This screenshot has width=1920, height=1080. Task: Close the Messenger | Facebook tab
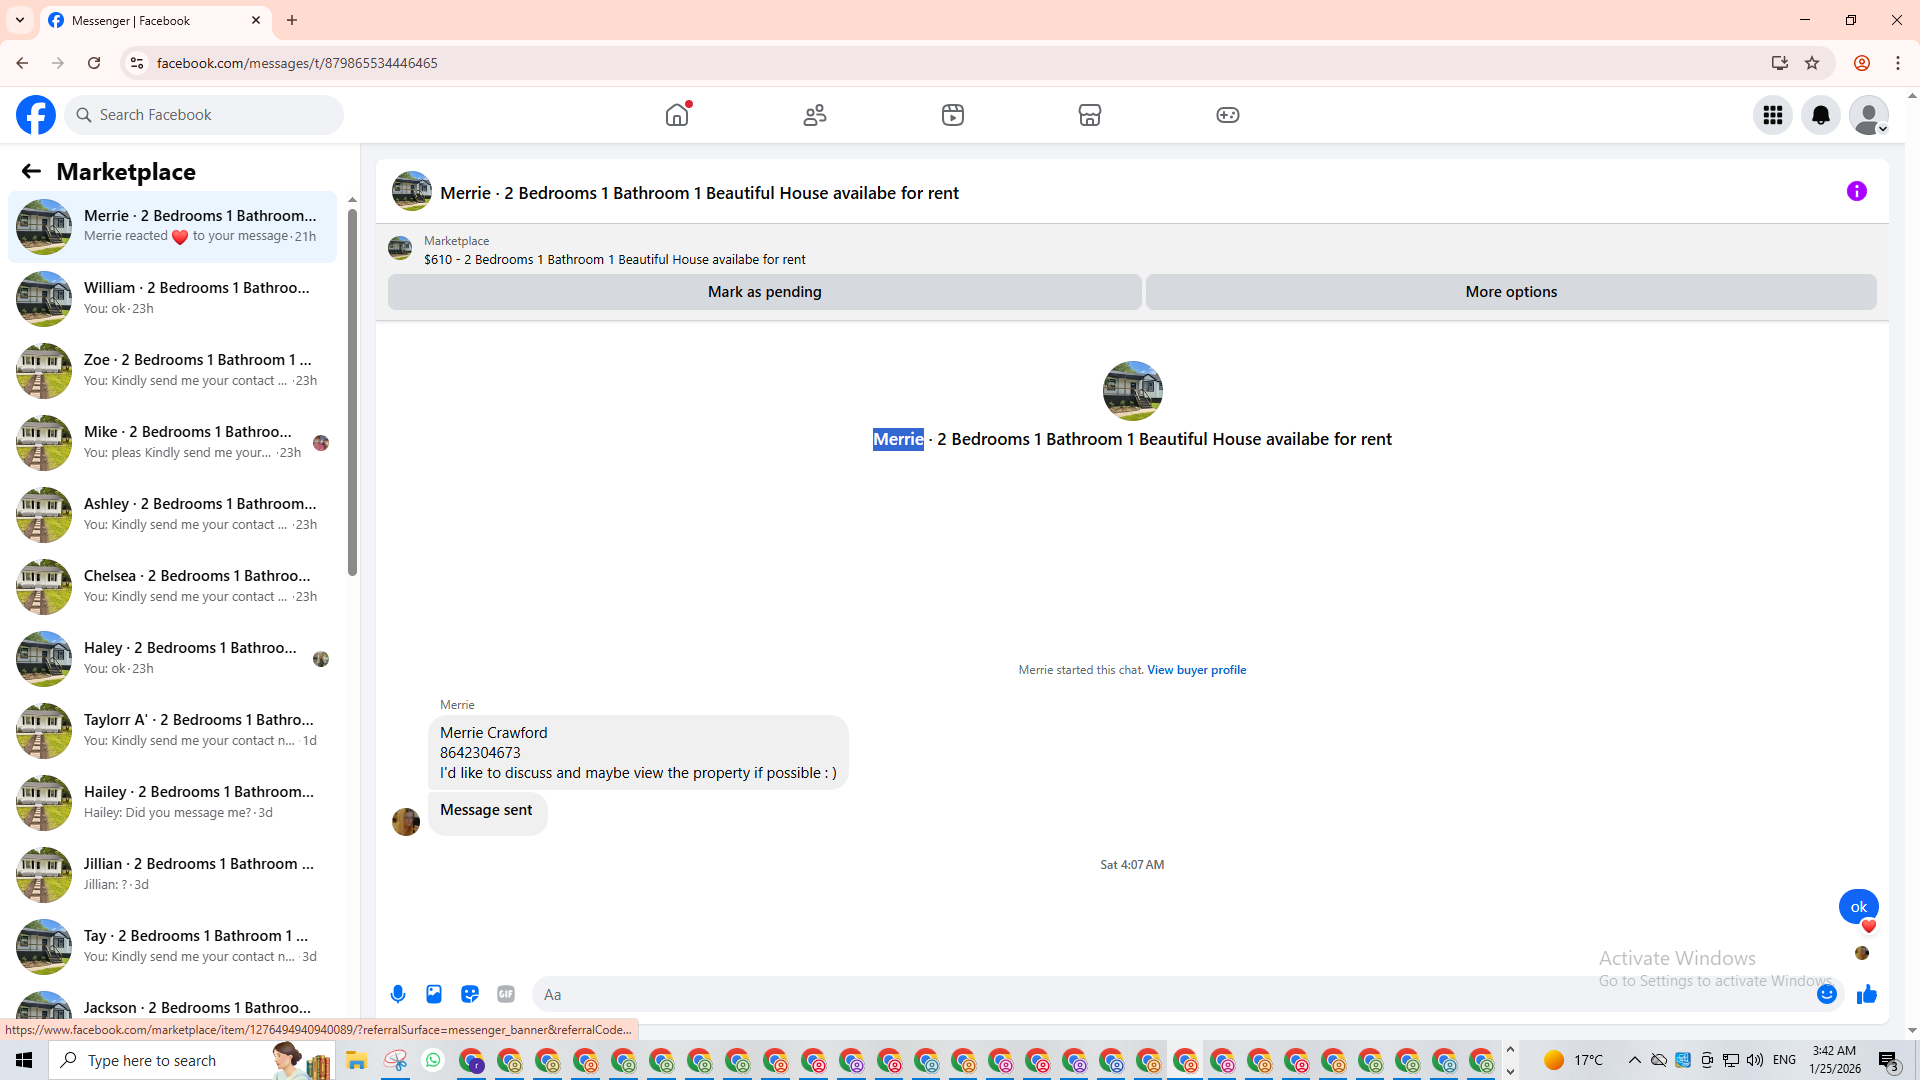tap(256, 20)
